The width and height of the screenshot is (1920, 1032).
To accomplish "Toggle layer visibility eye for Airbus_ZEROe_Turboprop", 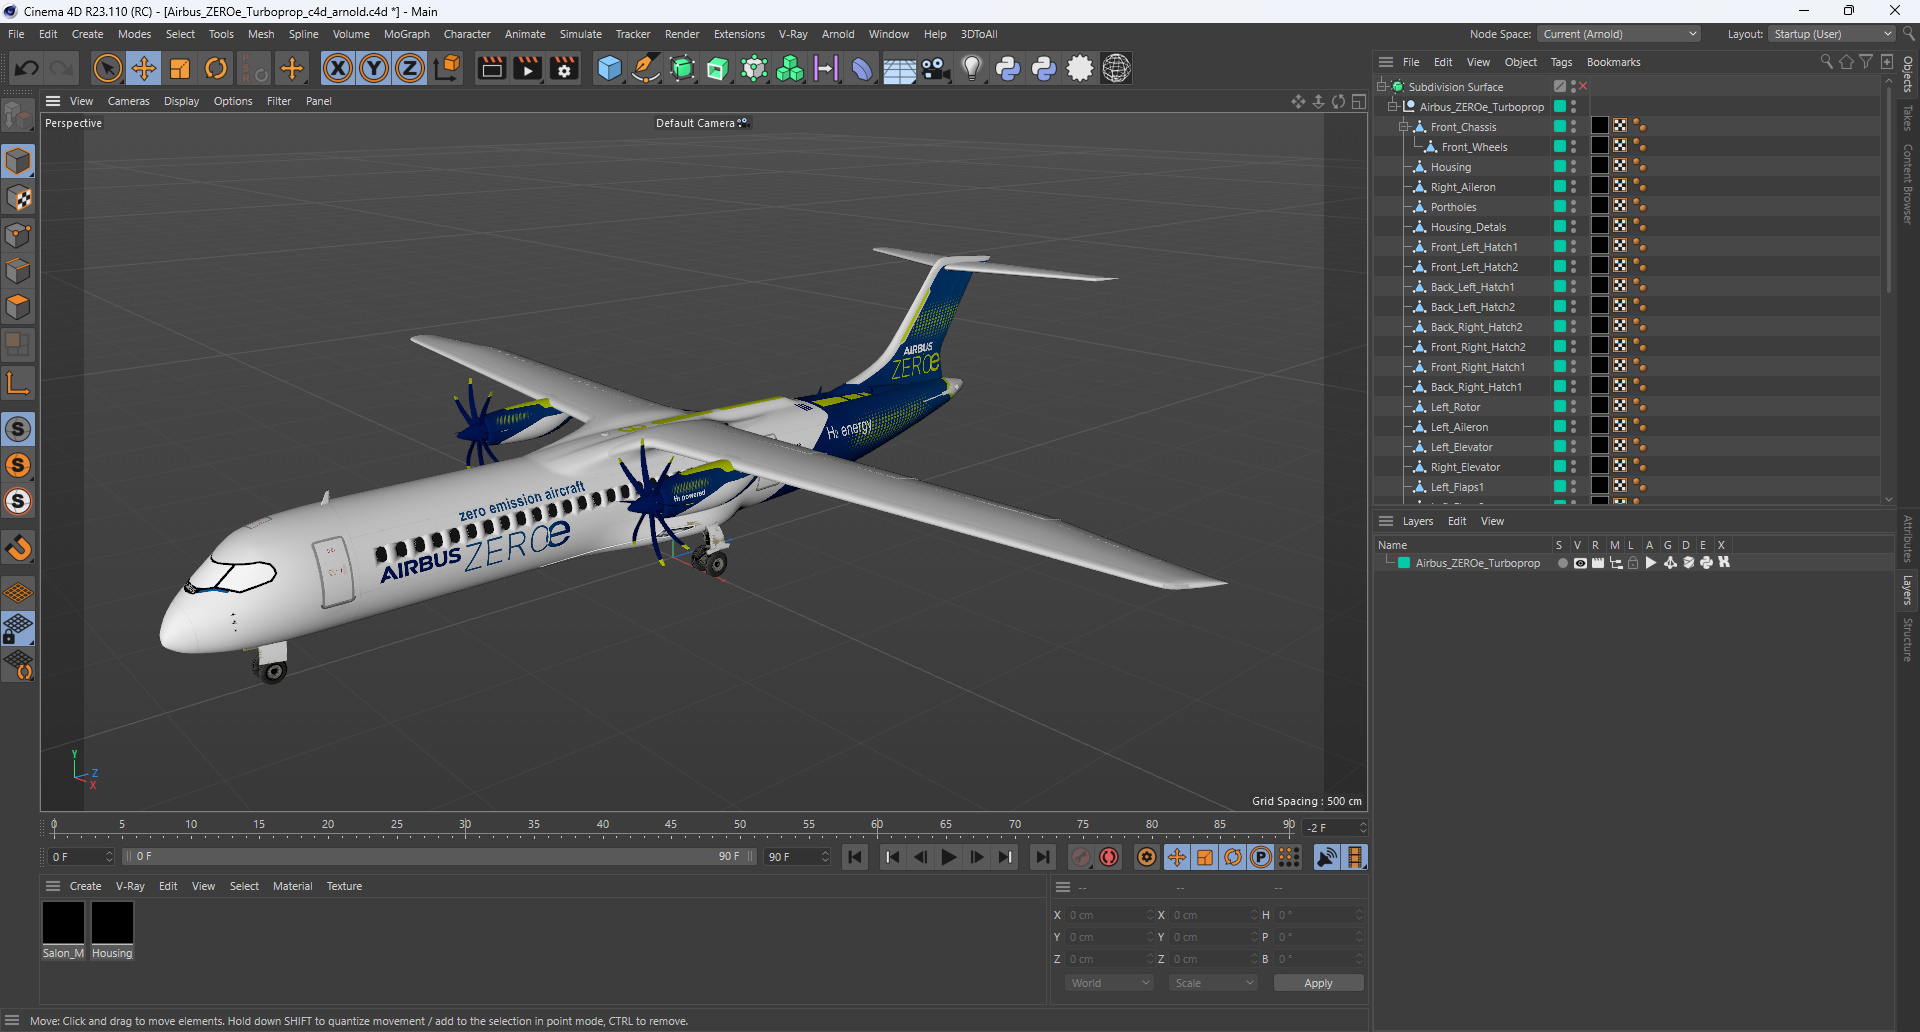I will pos(1580,563).
